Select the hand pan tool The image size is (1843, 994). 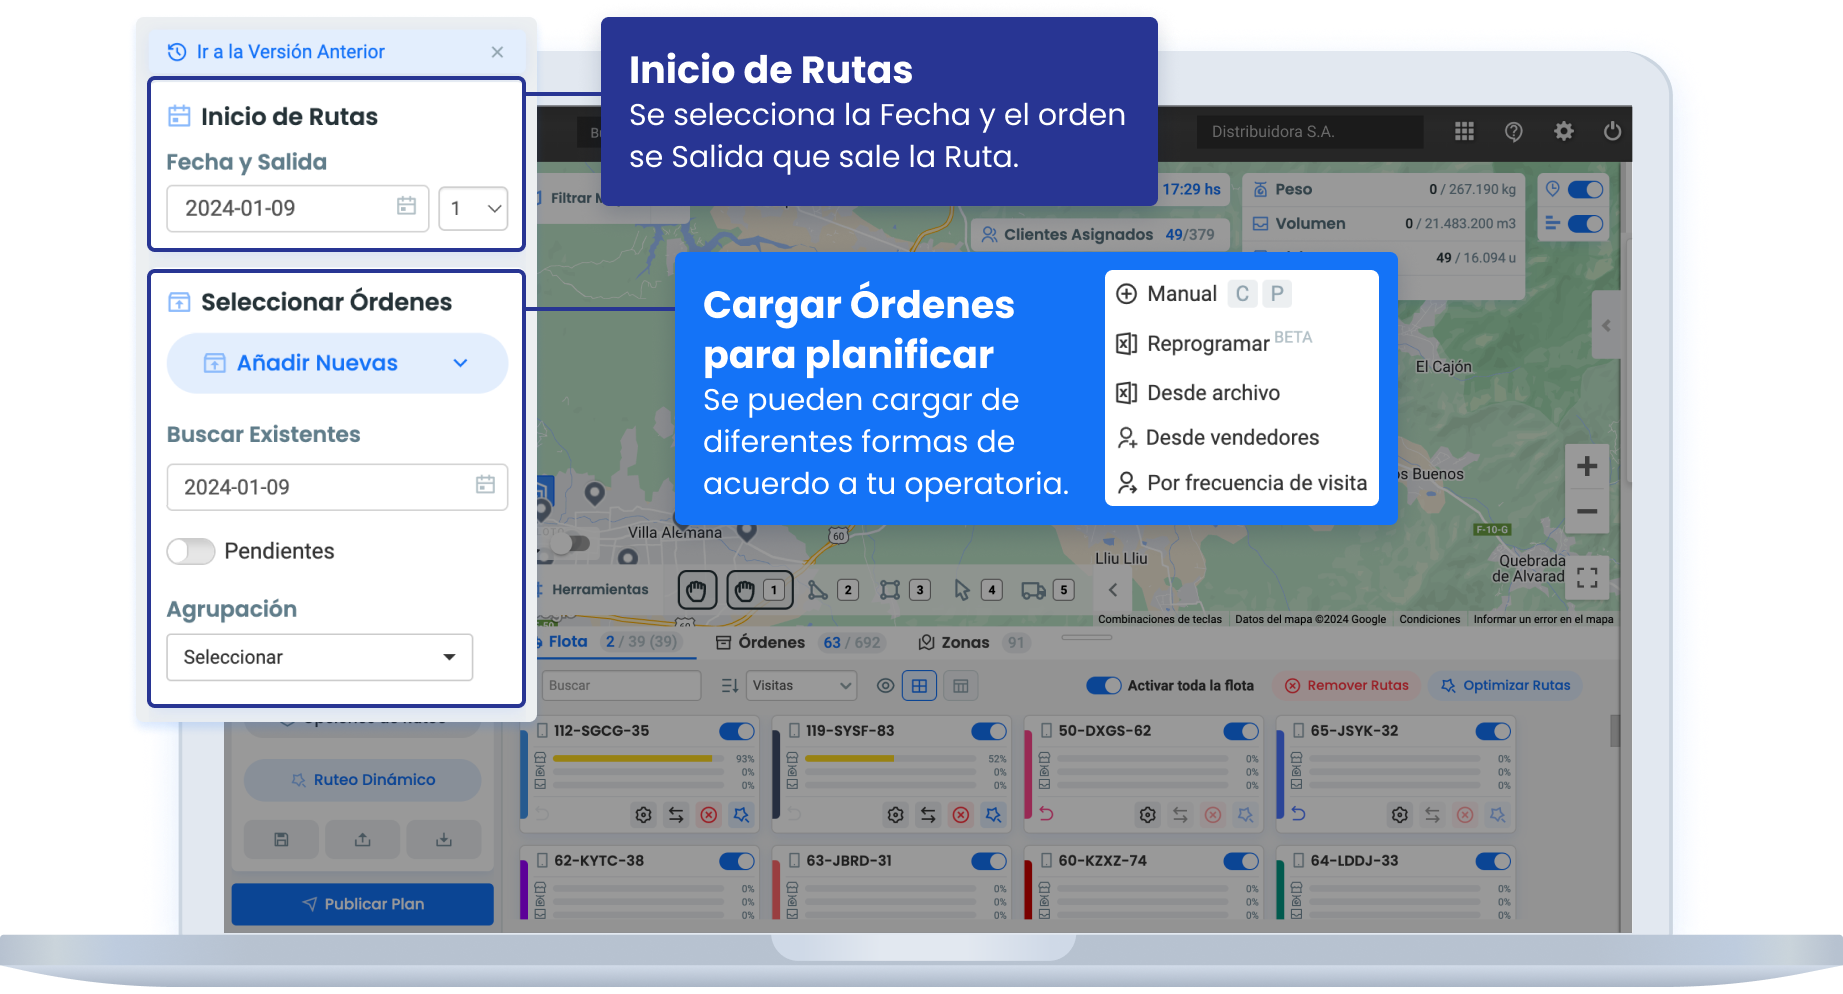point(697,590)
